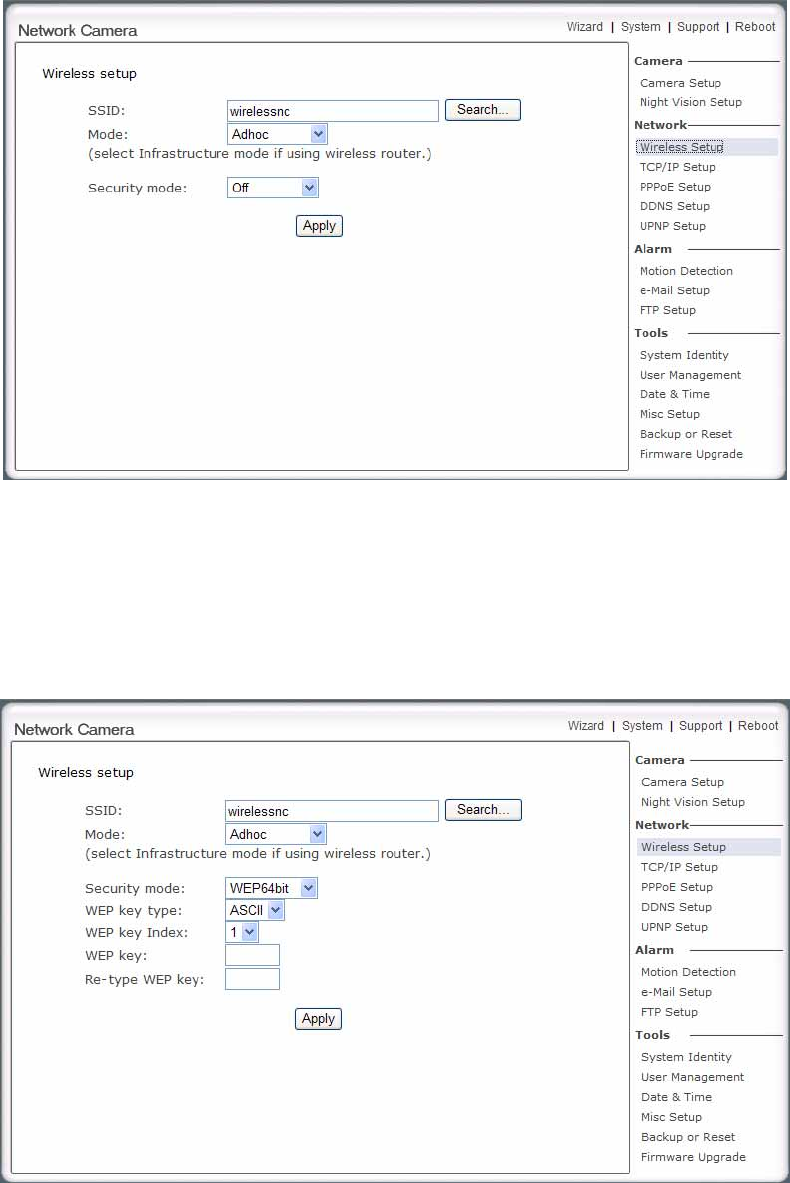This screenshot has width=790, height=1183.
Task: Open Mode dropdown in upper panel
Action: point(277,134)
